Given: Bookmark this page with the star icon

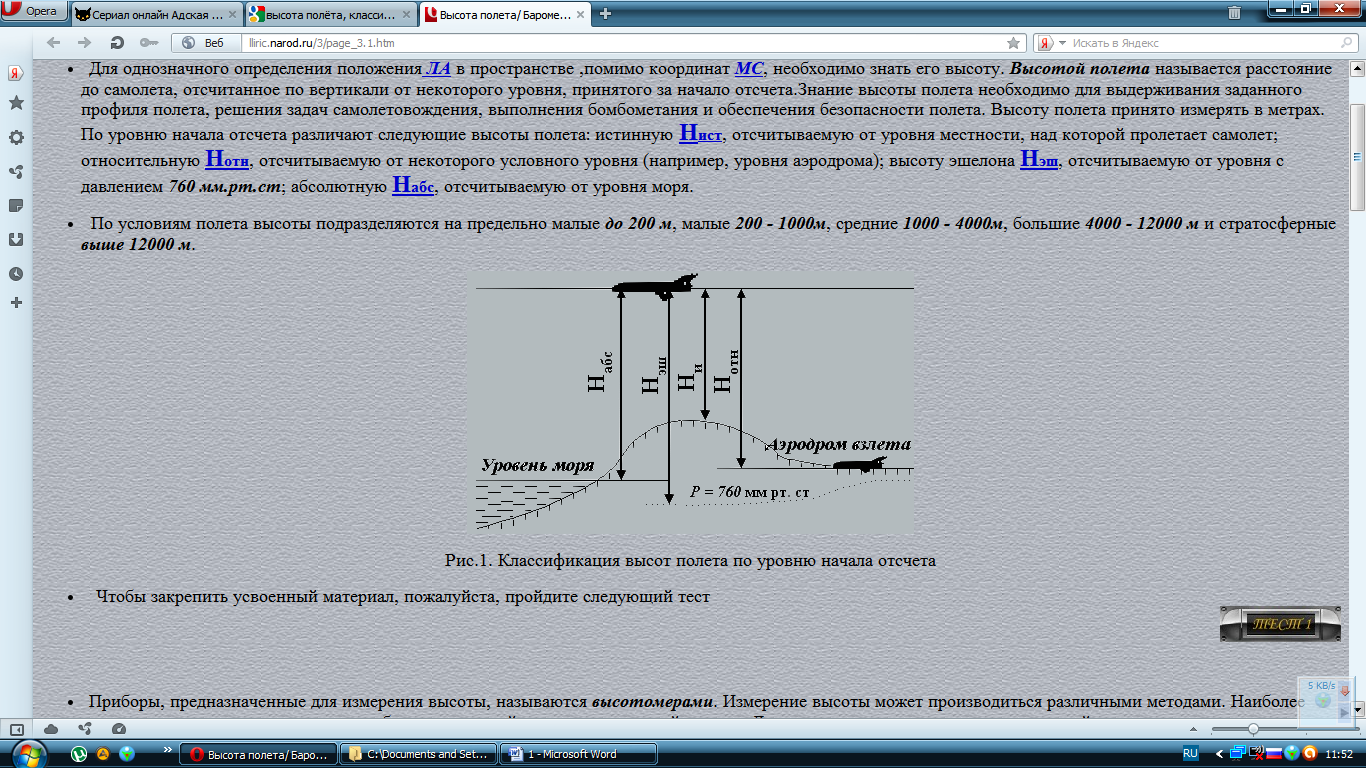Looking at the screenshot, I should click(1013, 43).
